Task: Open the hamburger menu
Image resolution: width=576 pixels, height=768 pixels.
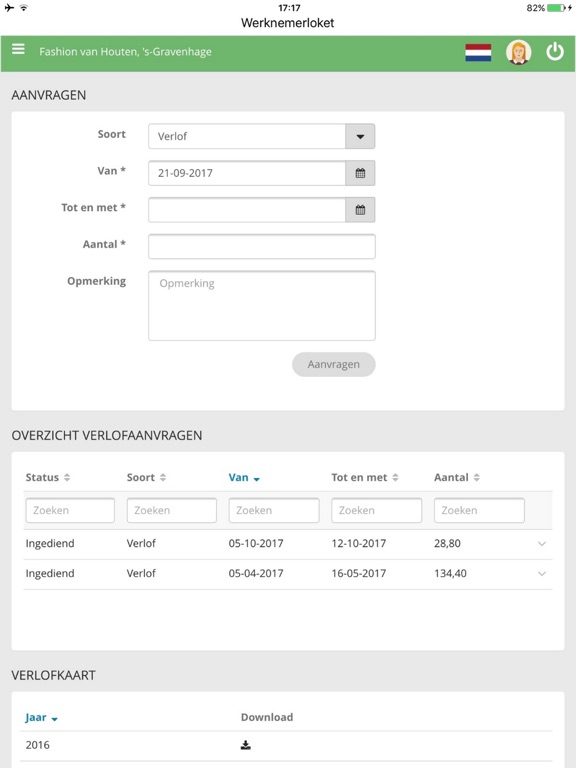Action: pyautogui.click(x=18, y=49)
